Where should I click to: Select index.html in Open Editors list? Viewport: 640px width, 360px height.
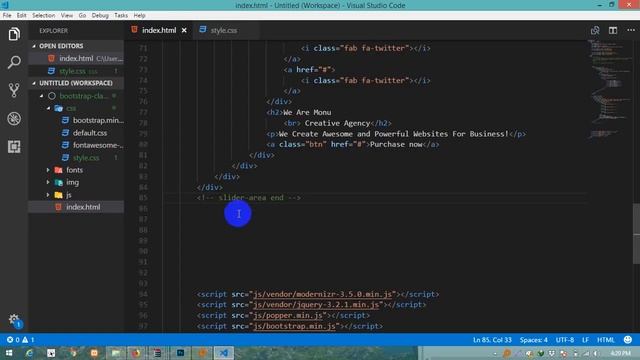coord(76,58)
